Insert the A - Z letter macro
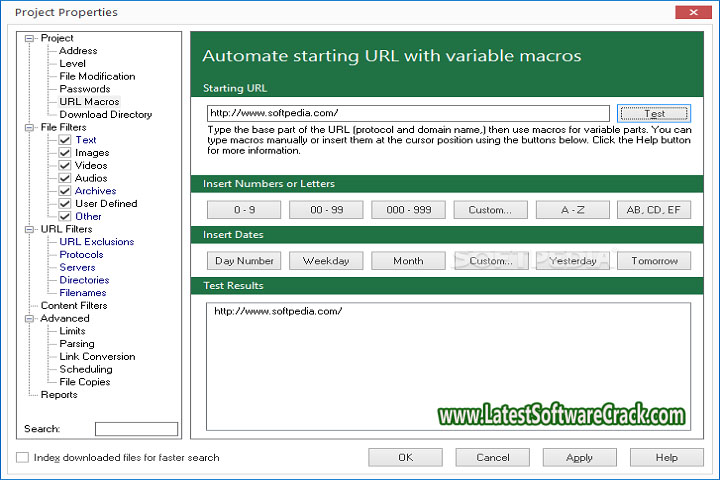 tap(572, 210)
